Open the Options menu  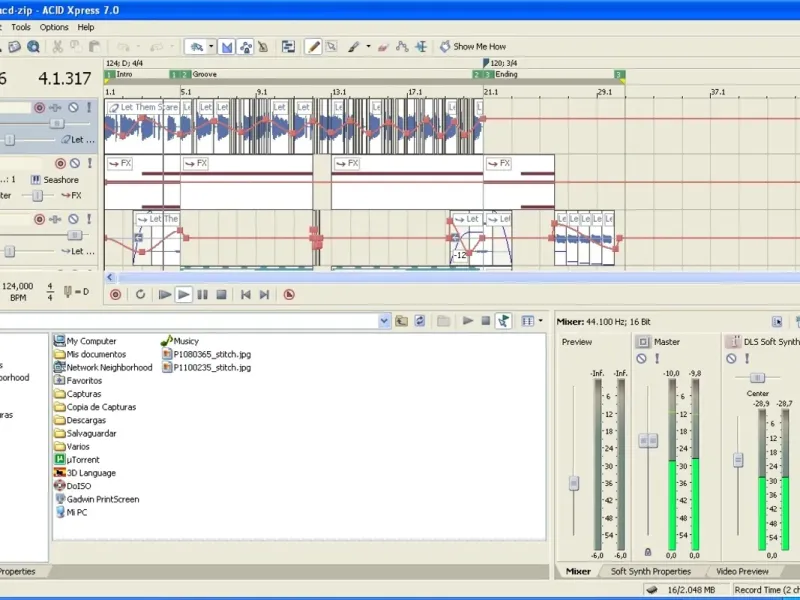pos(54,27)
